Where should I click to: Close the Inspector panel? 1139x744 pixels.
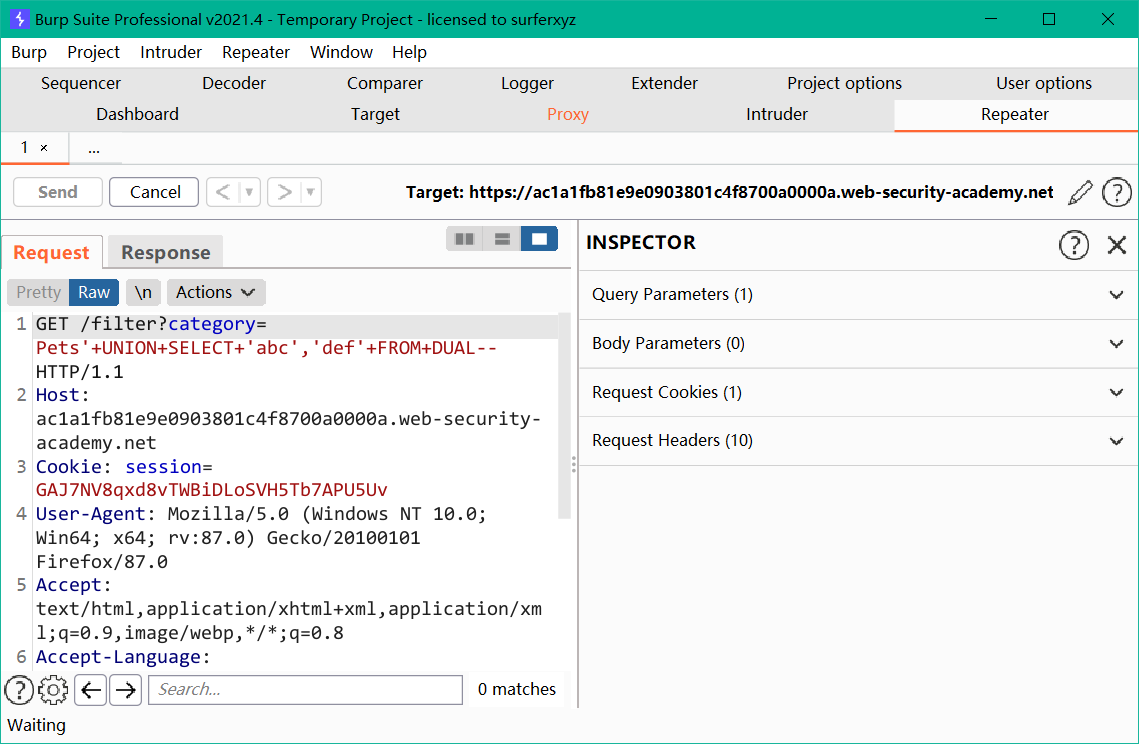coord(1116,245)
